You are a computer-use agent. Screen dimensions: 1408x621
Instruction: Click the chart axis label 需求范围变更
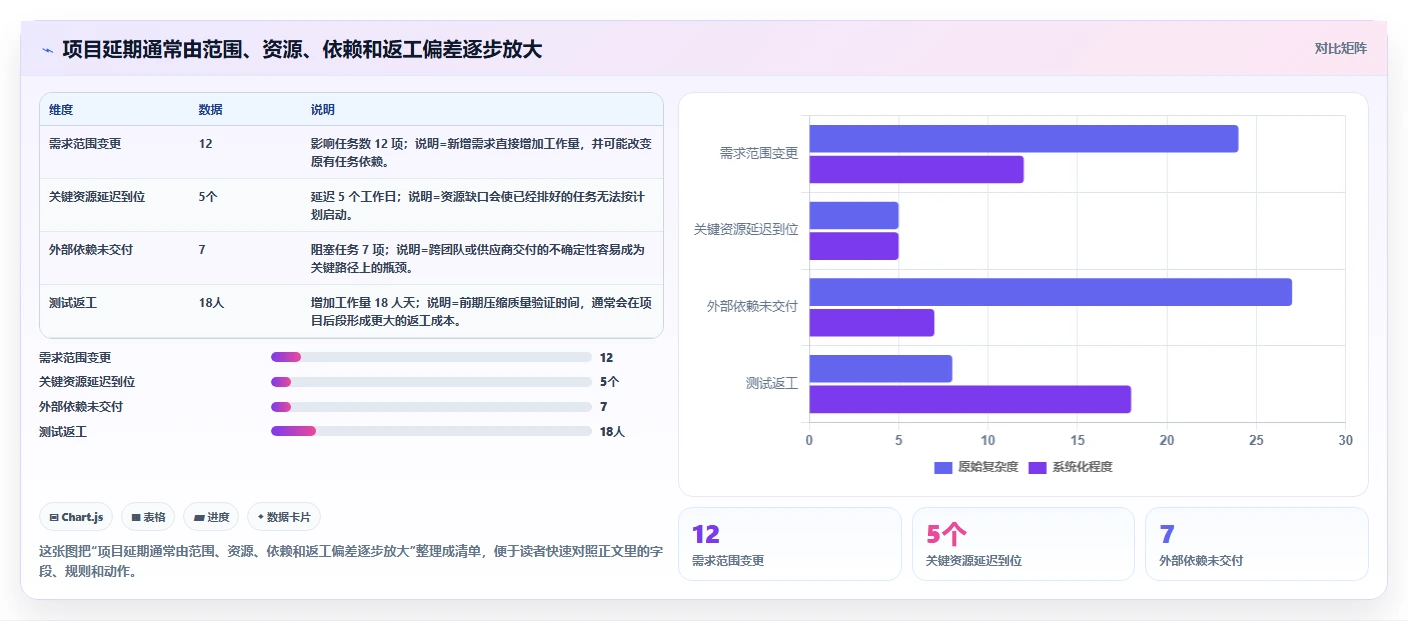pyautogui.click(x=759, y=153)
